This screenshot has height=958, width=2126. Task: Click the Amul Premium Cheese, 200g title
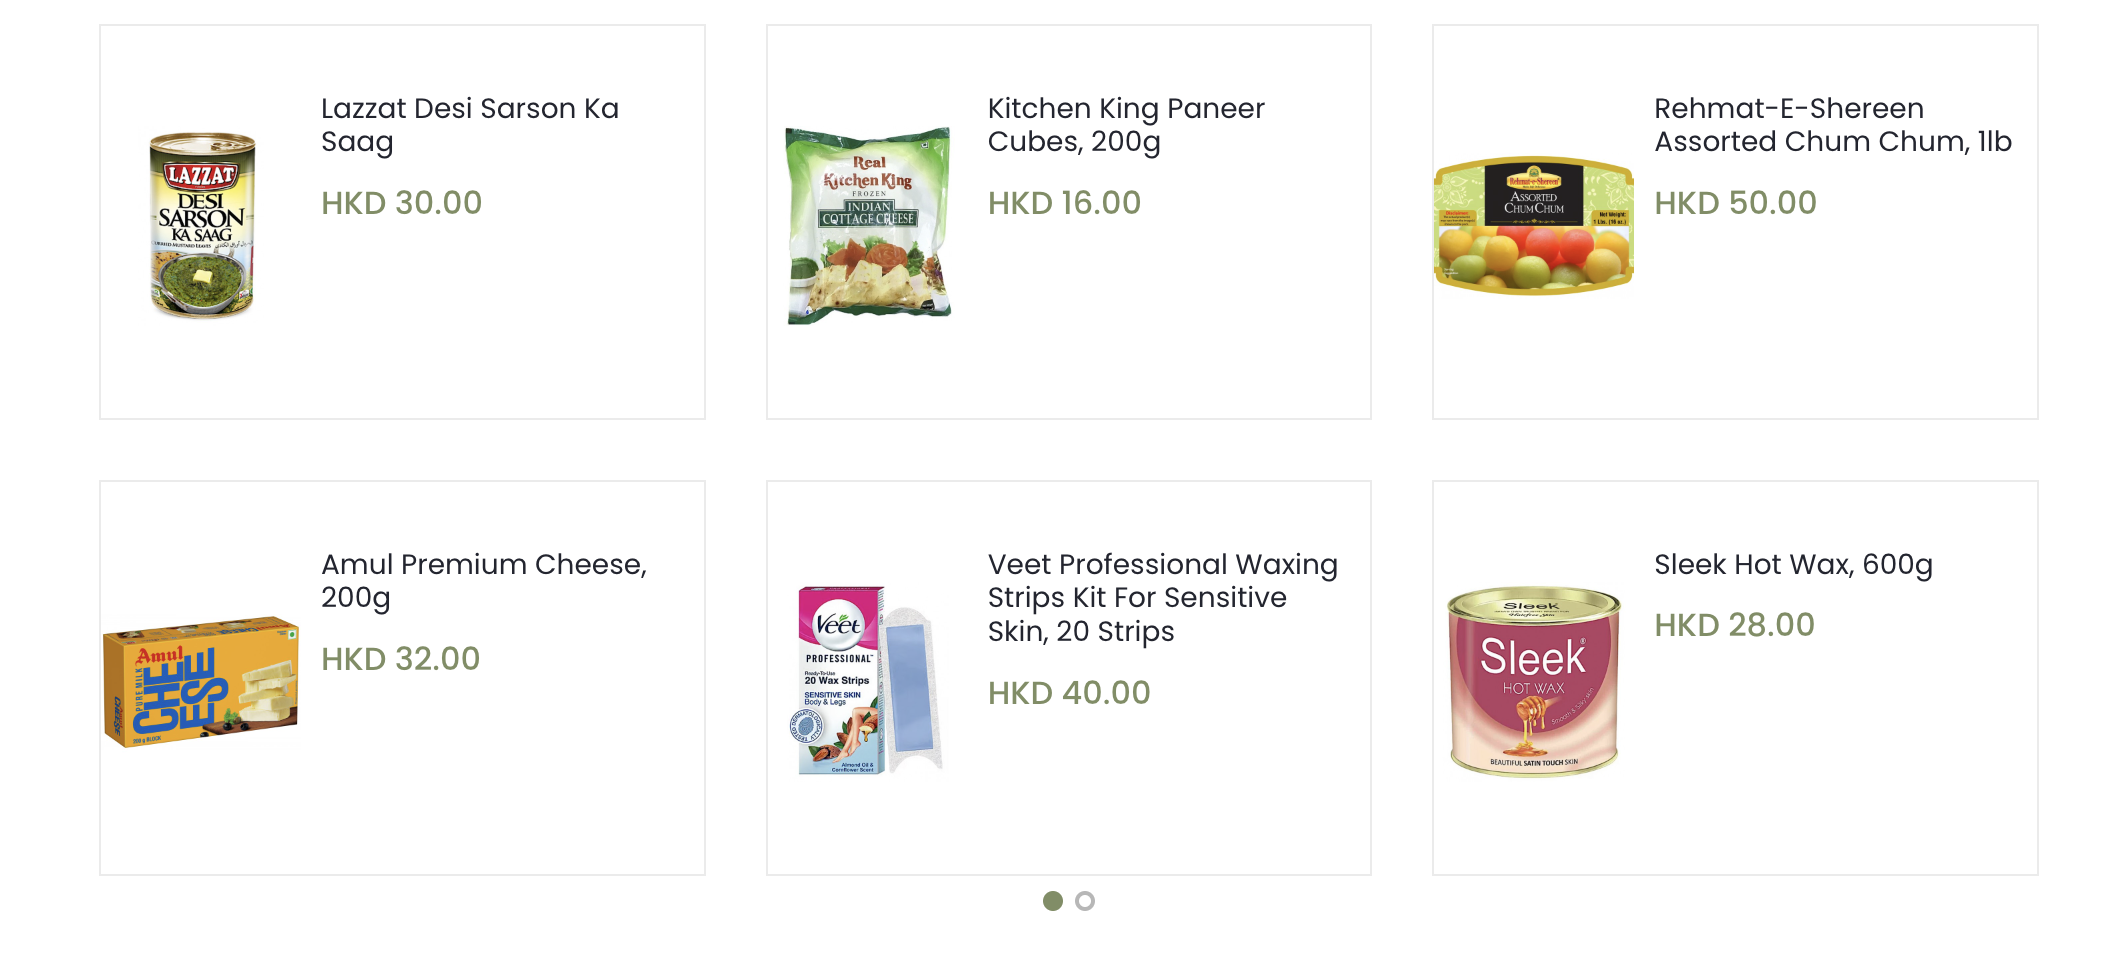coord(484,581)
